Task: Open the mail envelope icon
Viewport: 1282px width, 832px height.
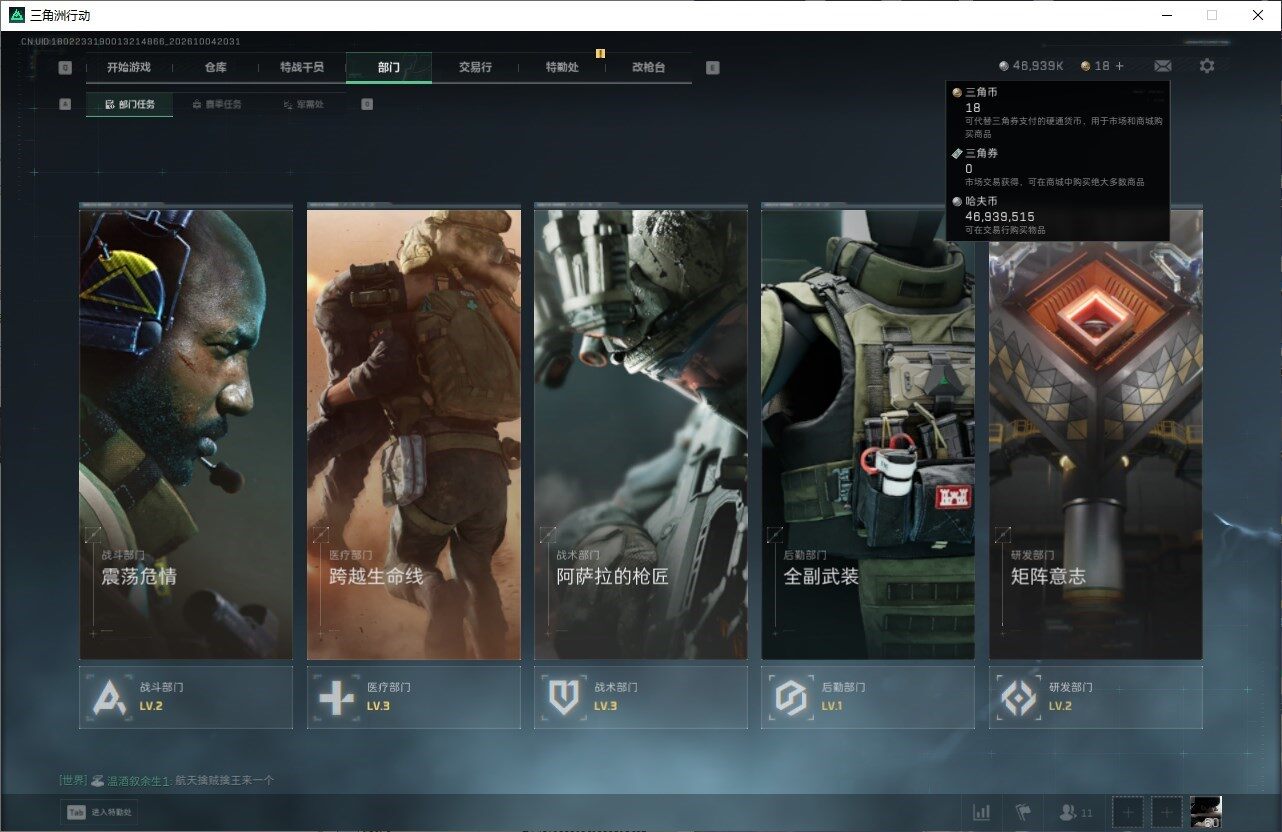Action: pyautogui.click(x=1162, y=66)
